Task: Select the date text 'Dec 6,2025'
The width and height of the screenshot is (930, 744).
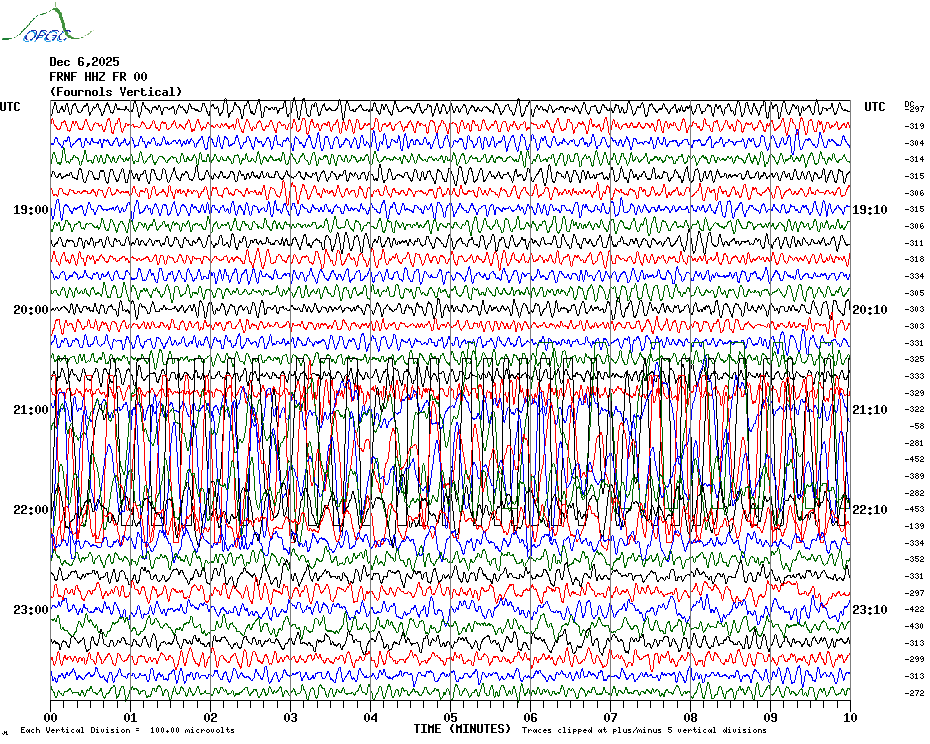Action: [x=84, y=62]
